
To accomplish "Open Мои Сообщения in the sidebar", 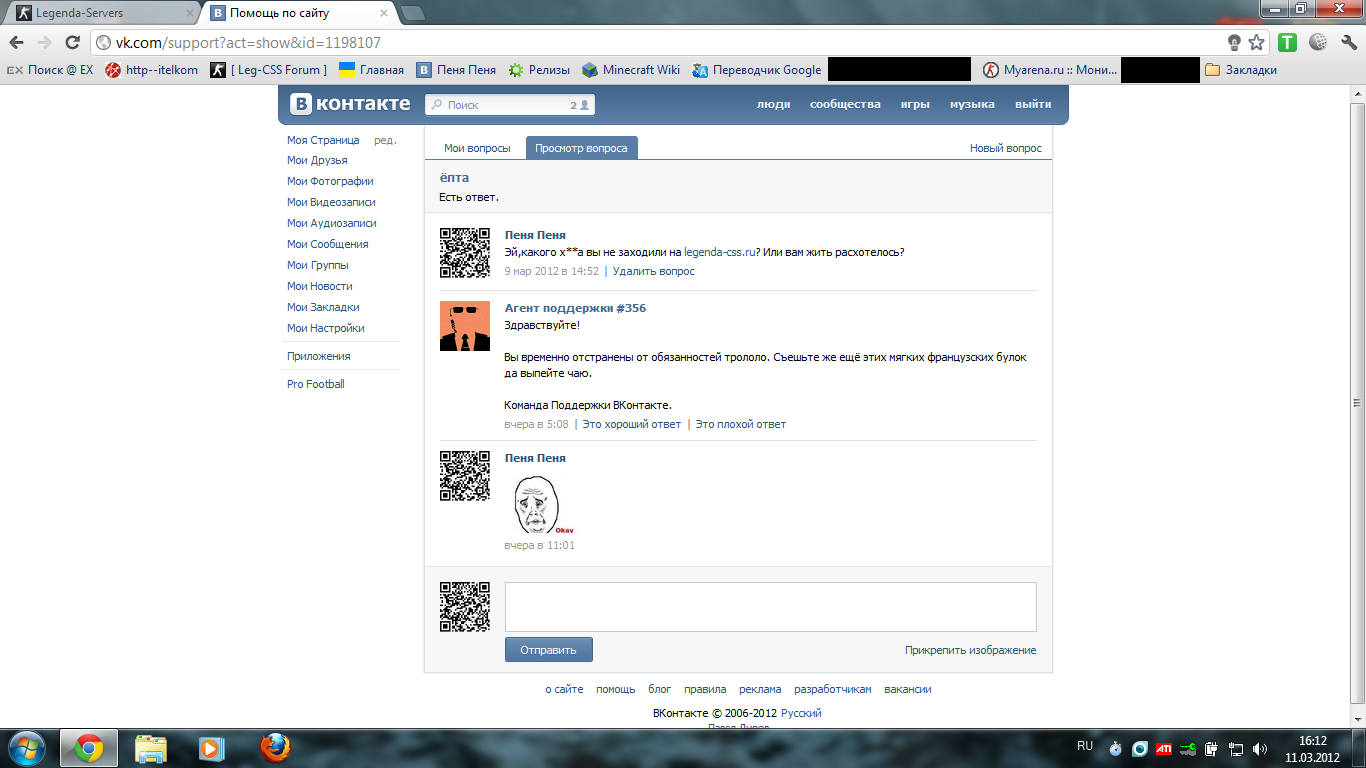I will pos(327,244).
